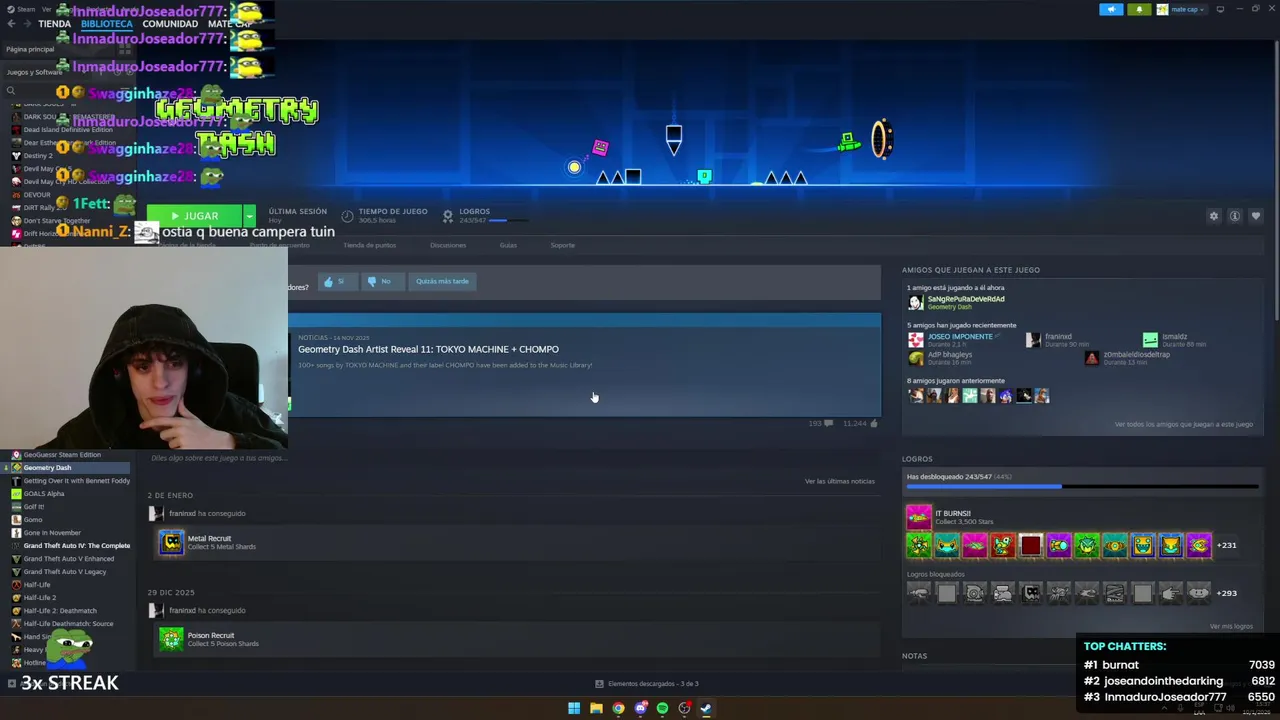Open z0mbaieldiosdeltrap friend avatar
Screen dimensions: 1280x720
1092,358
